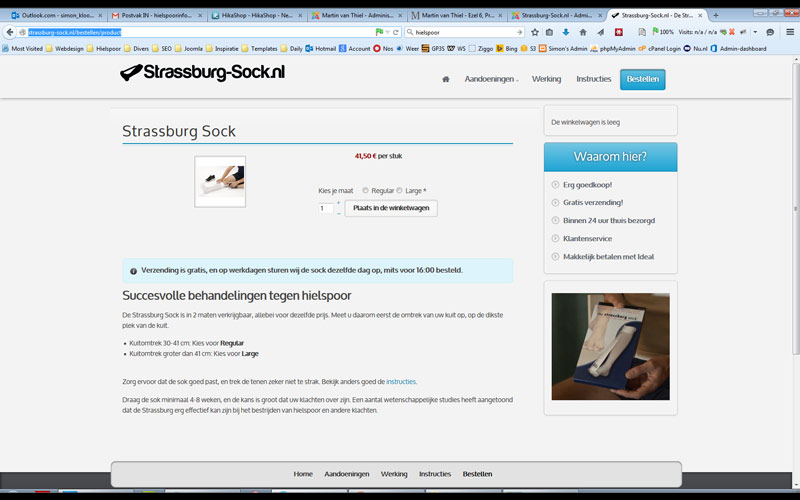This screenshot has height=500, width=800.
Task: Open a new tab with the plus button
Action: [x=715, y=15]
